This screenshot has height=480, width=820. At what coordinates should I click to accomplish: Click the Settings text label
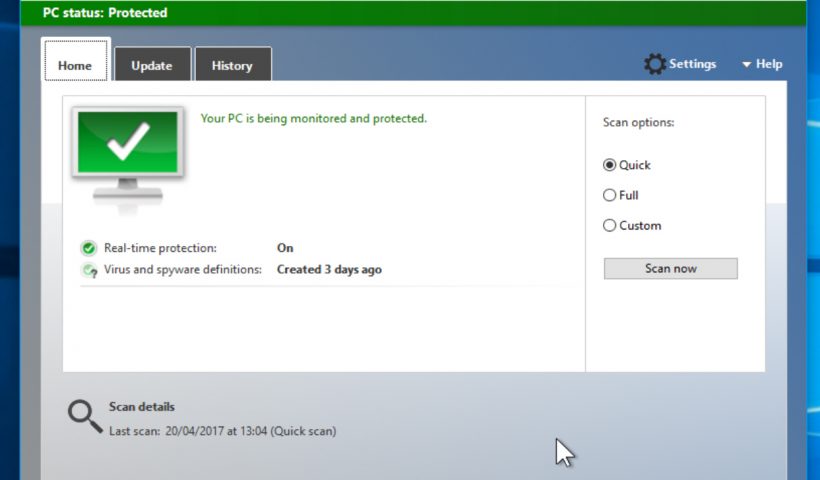point(692,64)
